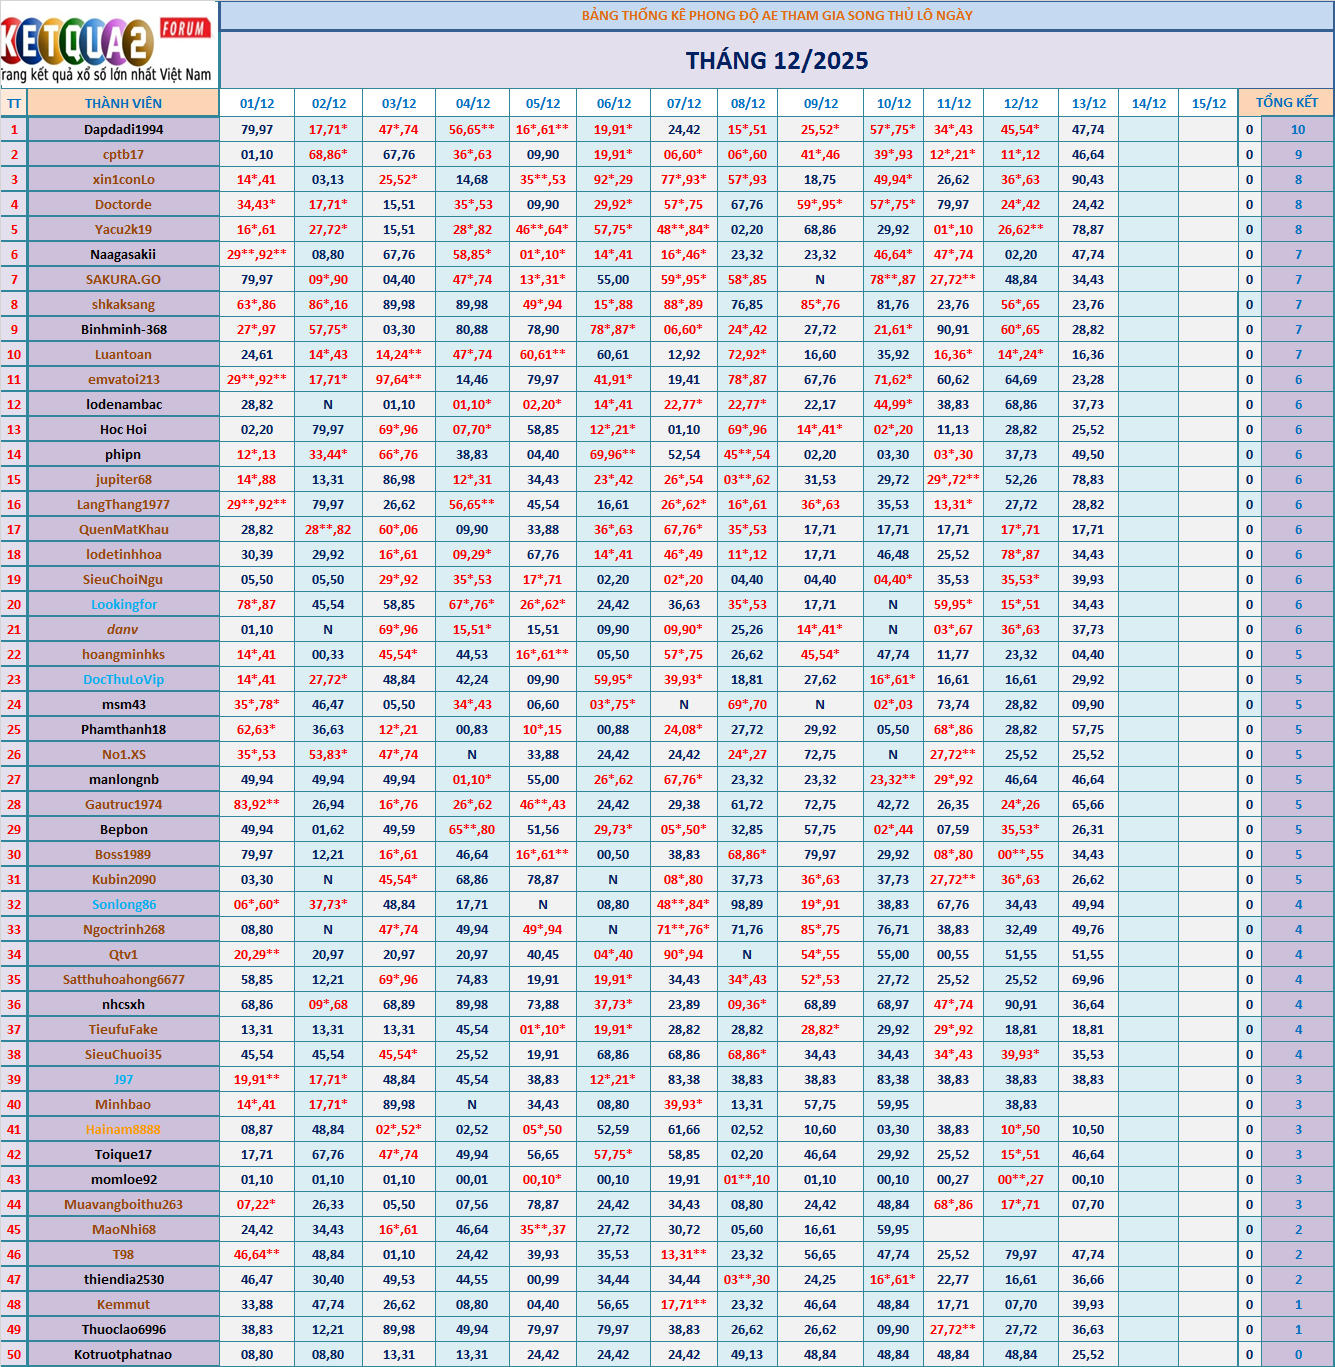The height and width of the screenshot is (1367, 1335).
Task: Click the SAKURA.GO member name
Action: (x=123, y=279)
